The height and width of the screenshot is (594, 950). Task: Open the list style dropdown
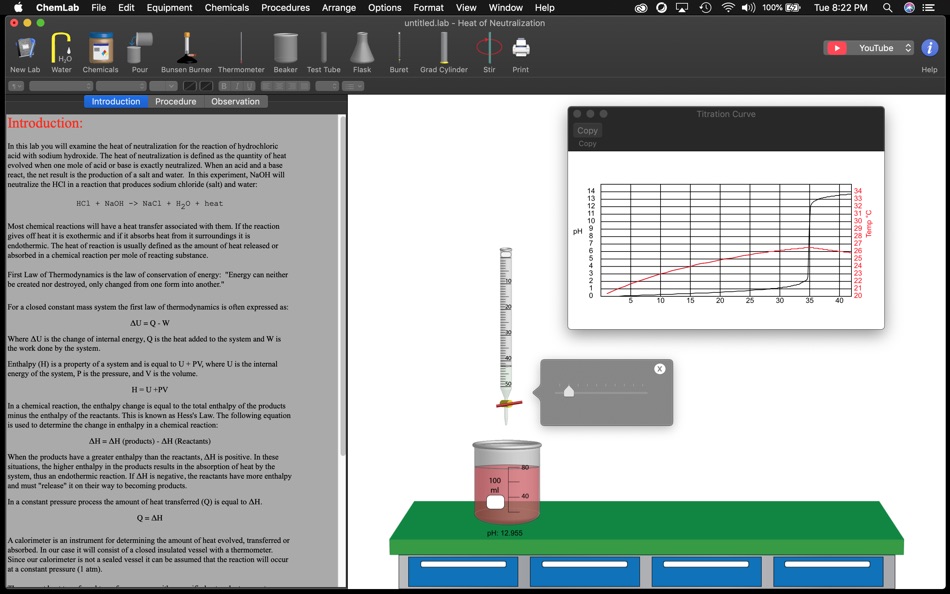[x=353, y=86]
